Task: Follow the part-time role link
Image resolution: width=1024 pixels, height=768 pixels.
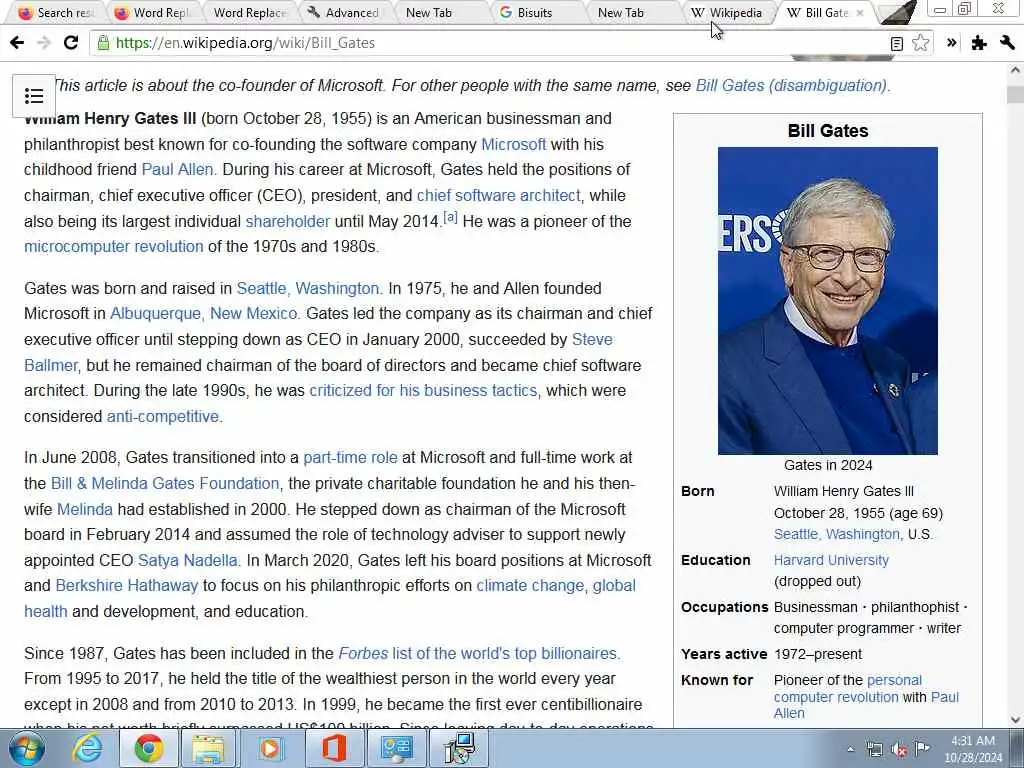Action: [x=351, y=458]
